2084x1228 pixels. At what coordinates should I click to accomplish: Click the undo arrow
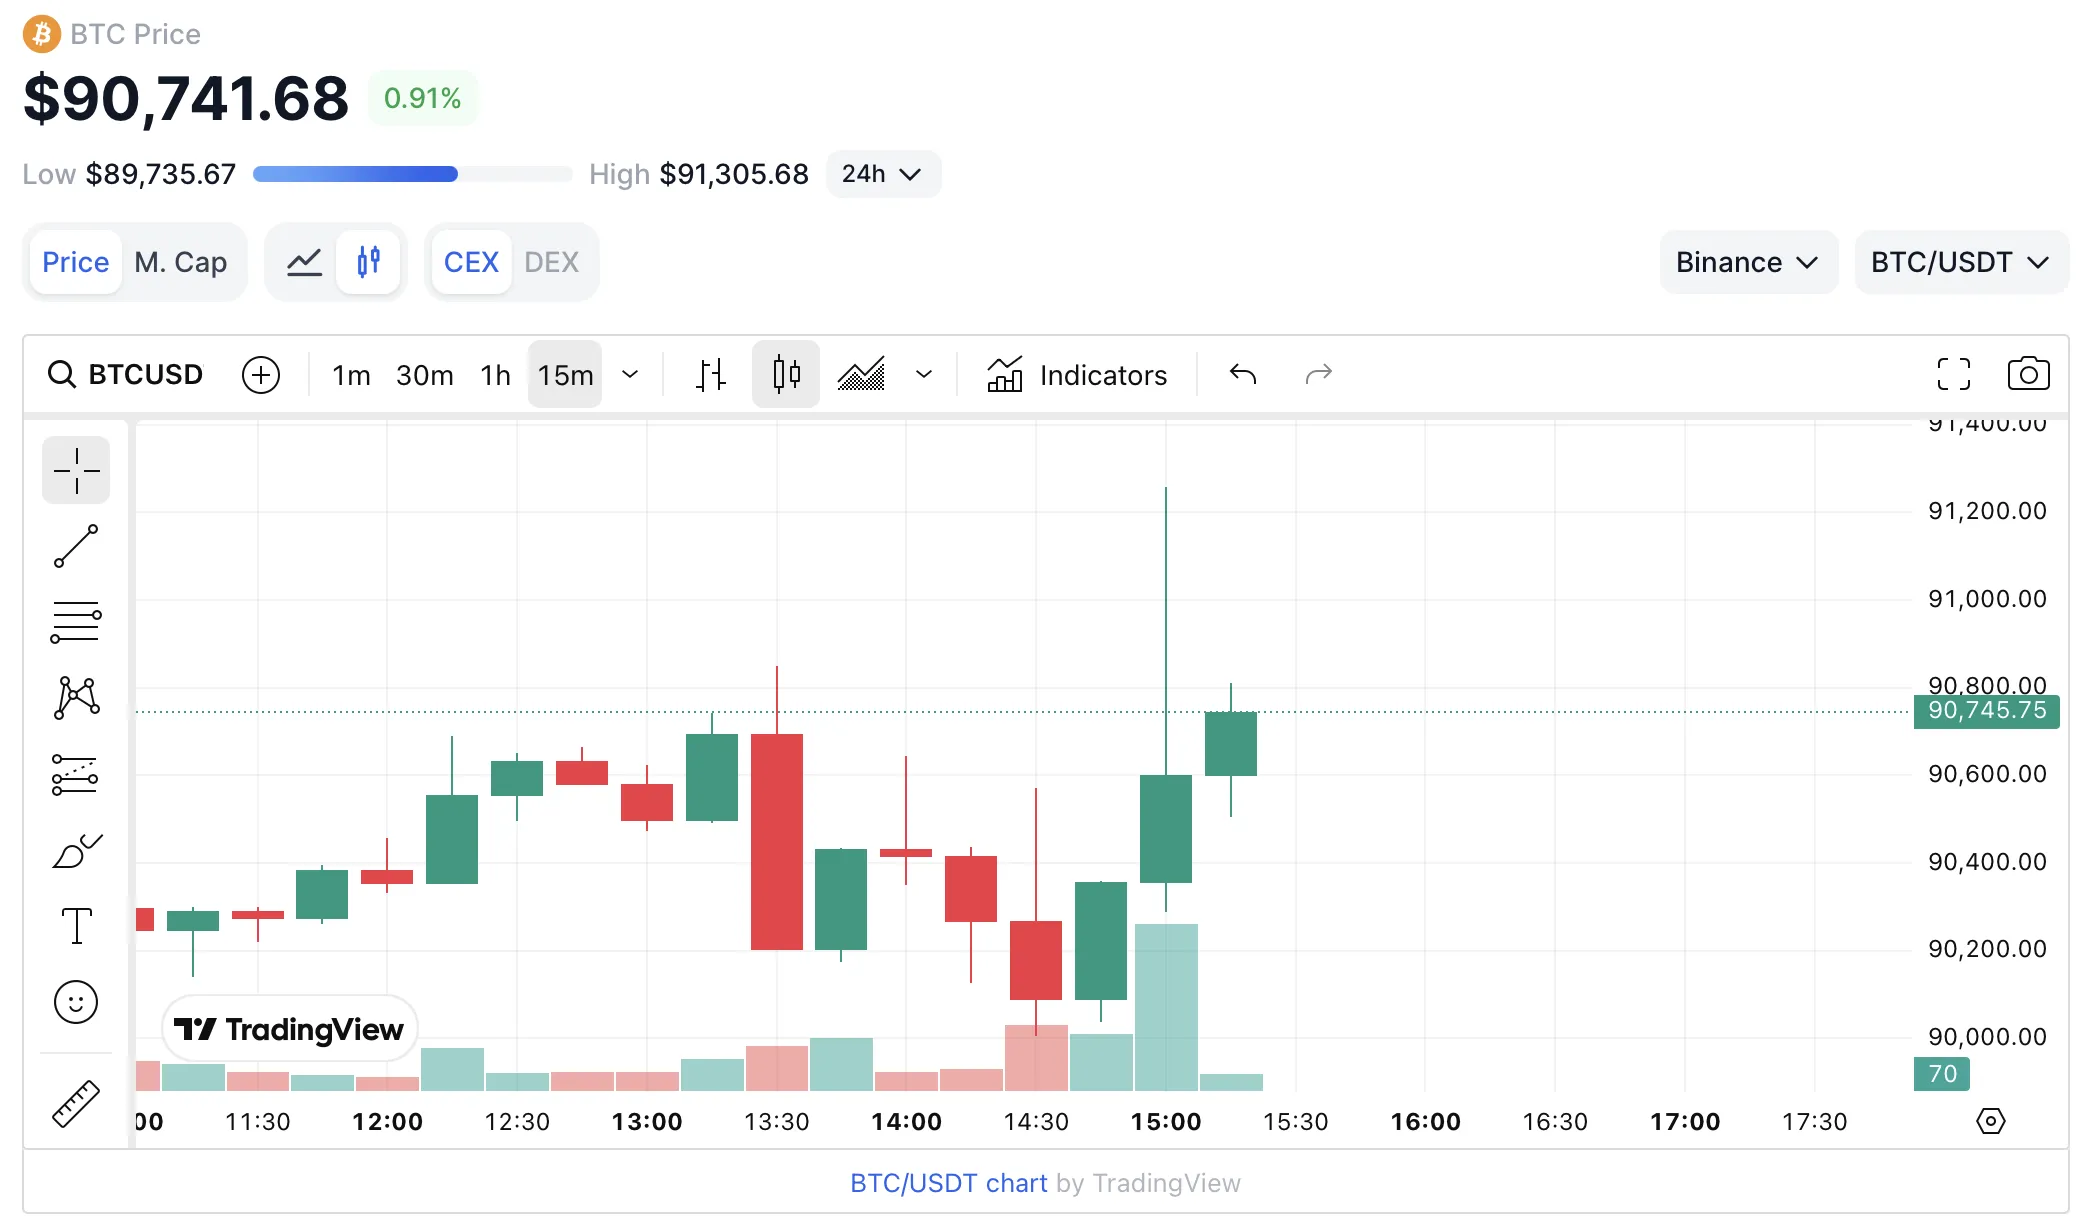tap(1243, 374)
